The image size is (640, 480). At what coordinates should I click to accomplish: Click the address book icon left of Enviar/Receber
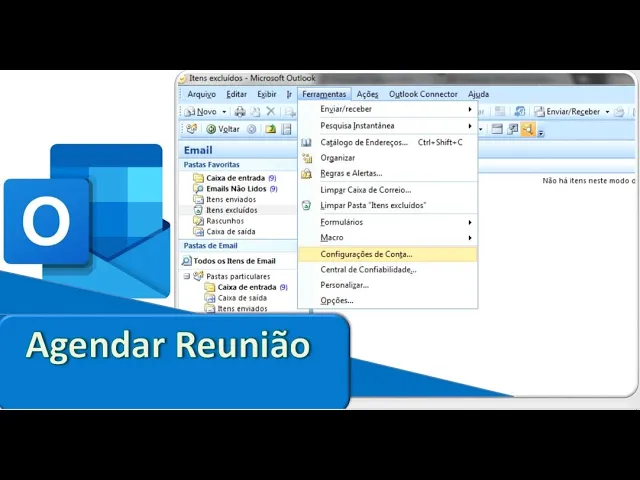tap(520, 111)
